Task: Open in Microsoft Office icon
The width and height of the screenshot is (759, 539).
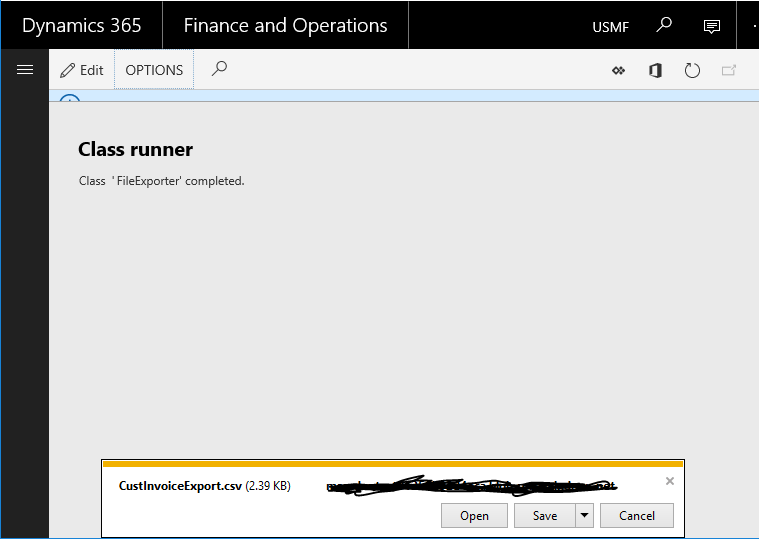Action: pos(655,70)
